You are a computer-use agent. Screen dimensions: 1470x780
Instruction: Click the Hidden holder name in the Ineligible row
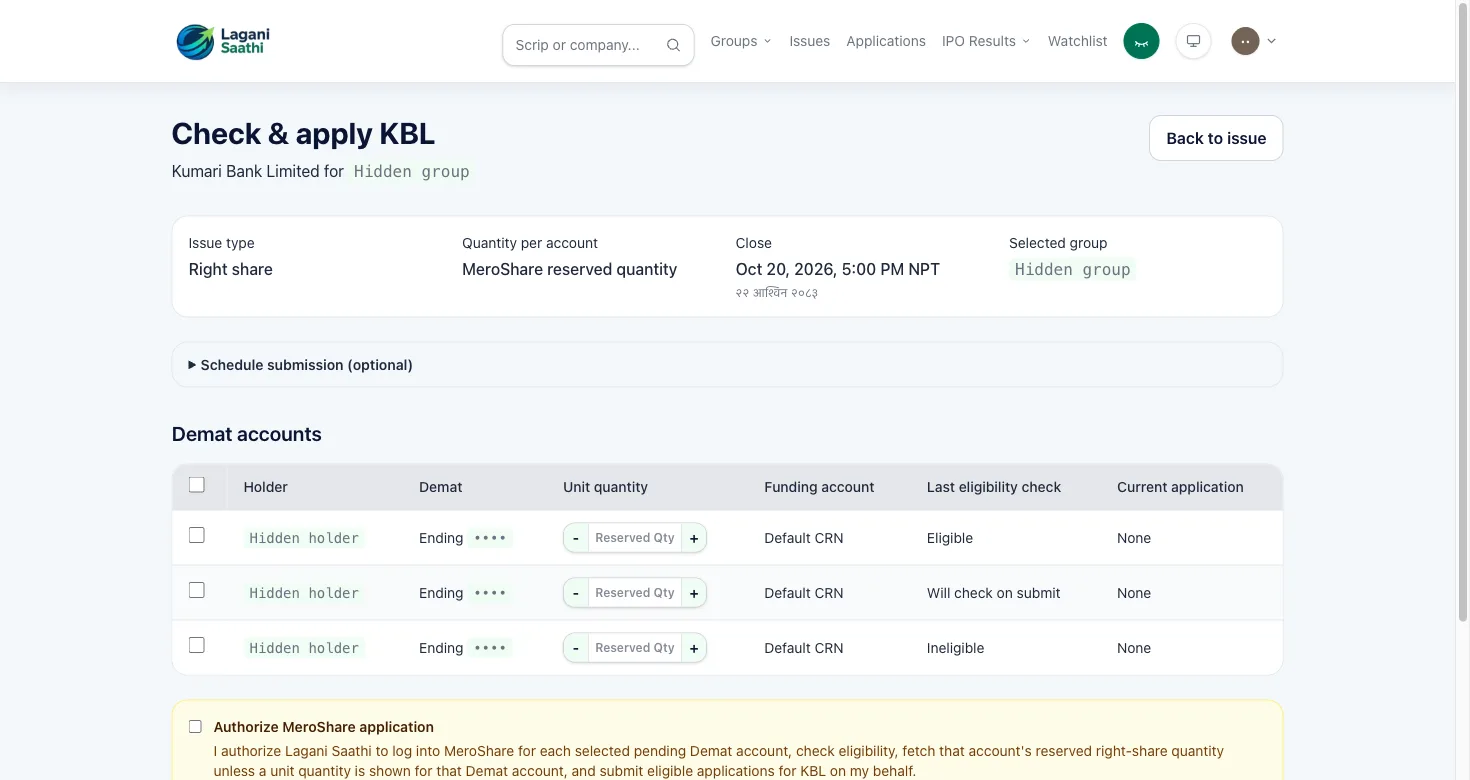304,648
